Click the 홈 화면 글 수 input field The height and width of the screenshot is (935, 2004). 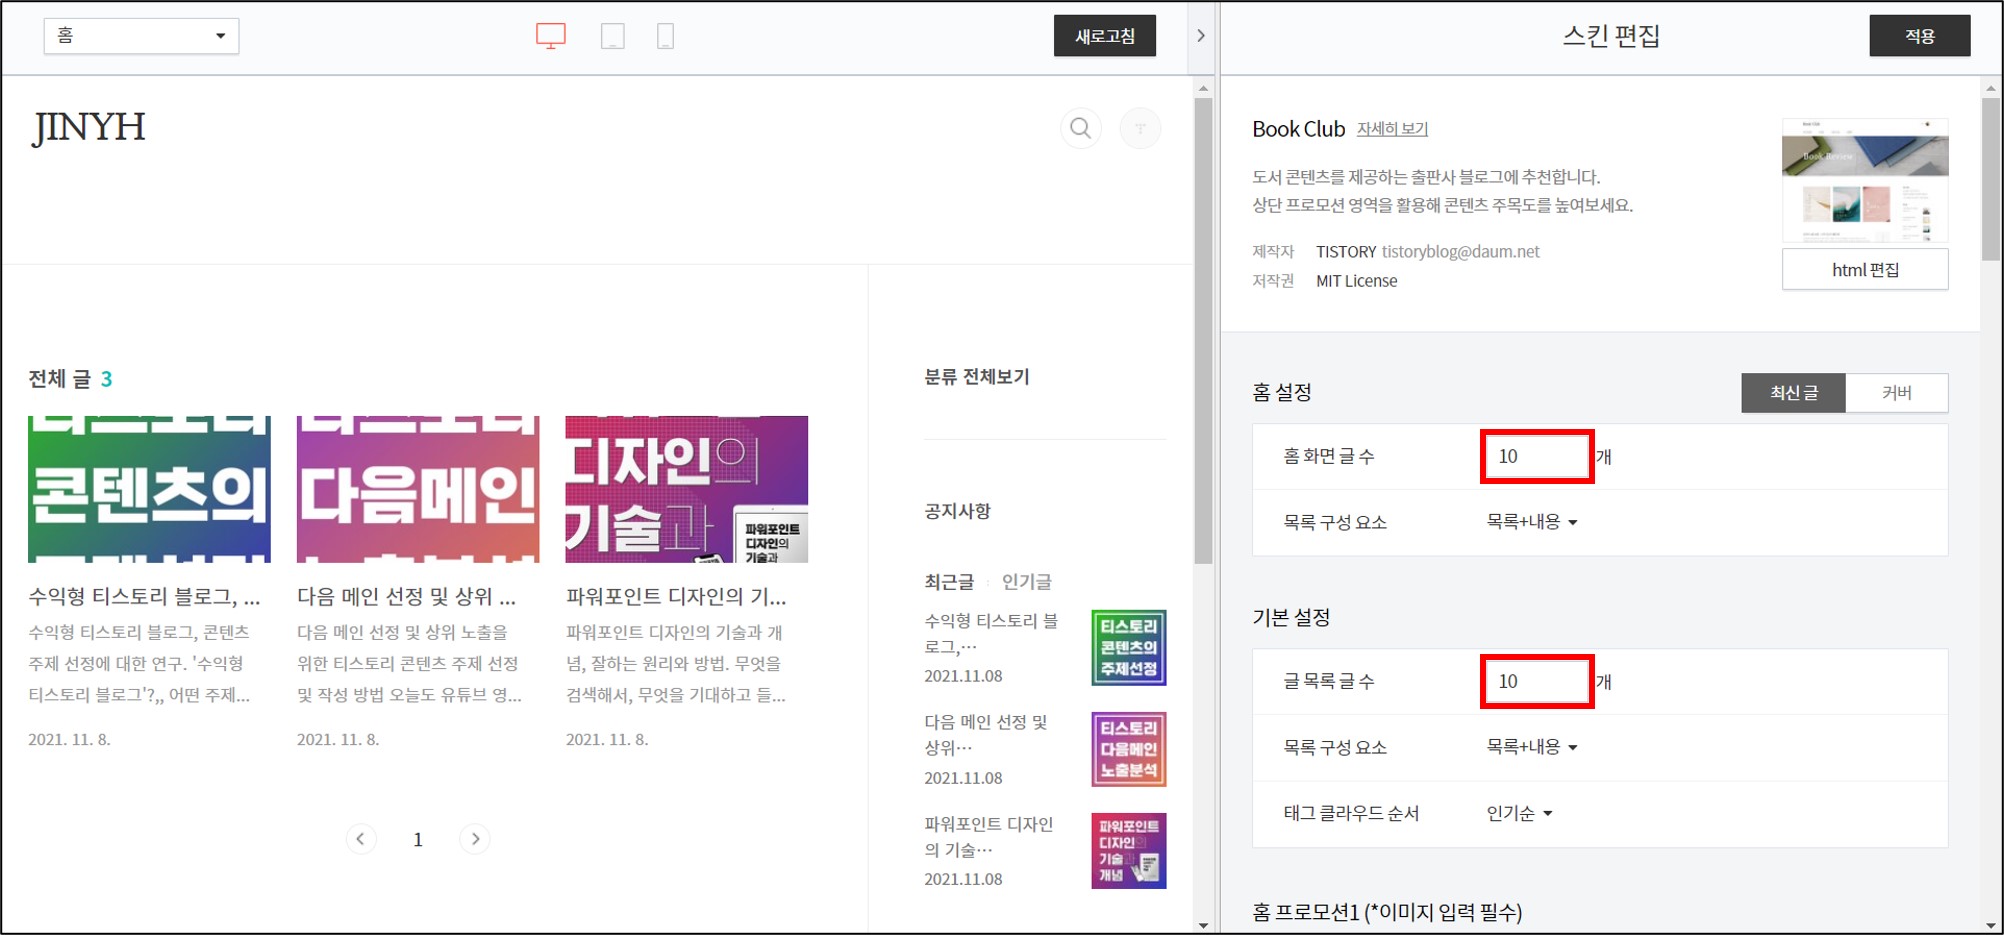1537,457
